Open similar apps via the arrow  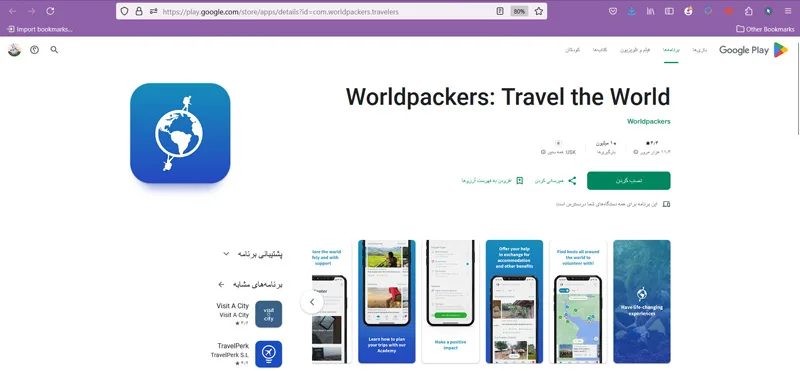pos(221,284)
